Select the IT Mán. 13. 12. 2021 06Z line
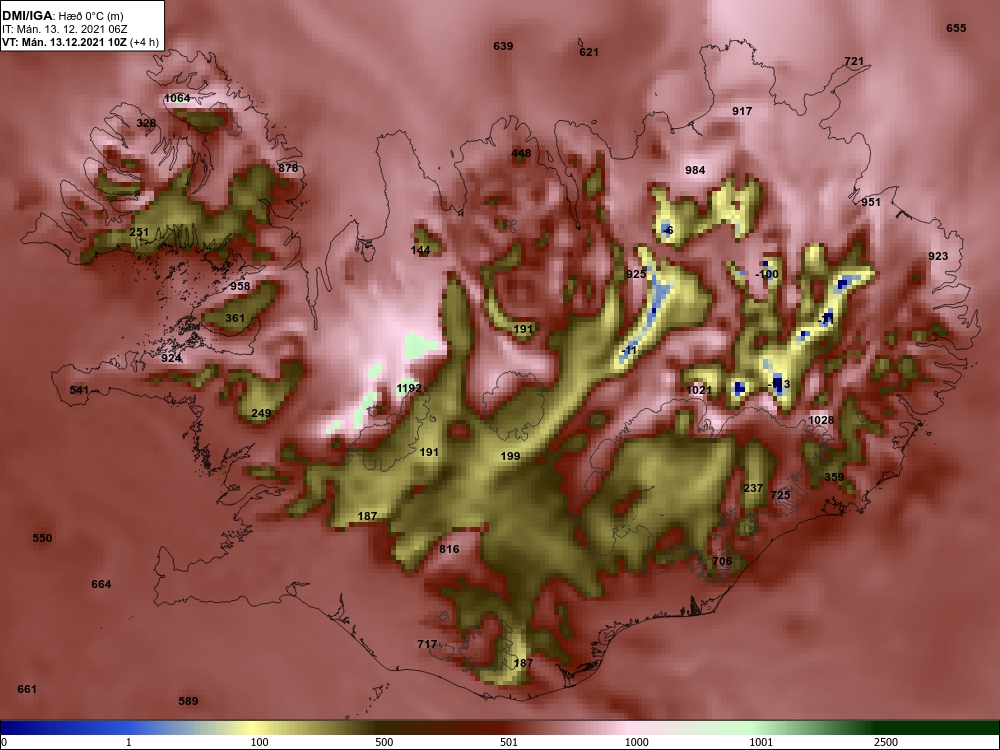The image size is (1000, 750). 65,29
